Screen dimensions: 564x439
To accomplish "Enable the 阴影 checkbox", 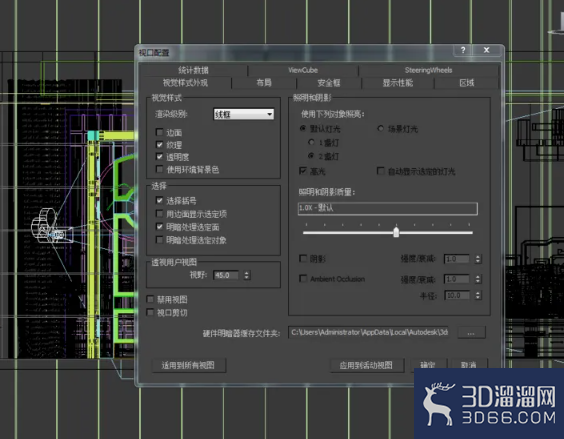I will point(303,258).
